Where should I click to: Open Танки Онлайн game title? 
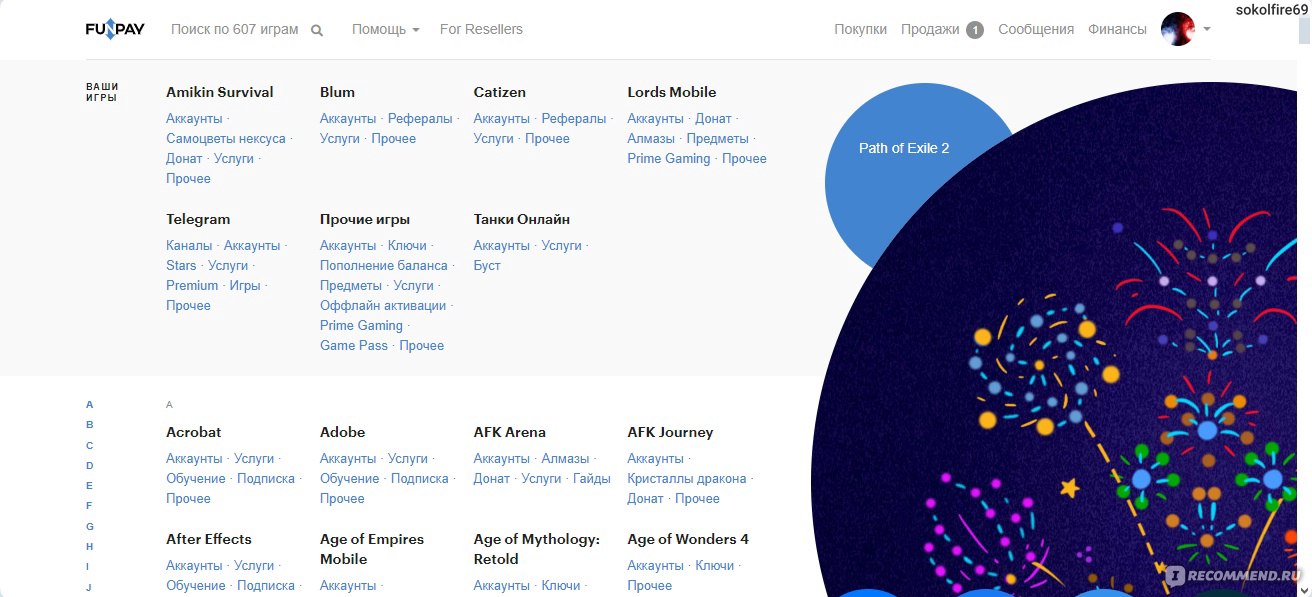coord(522,219)
